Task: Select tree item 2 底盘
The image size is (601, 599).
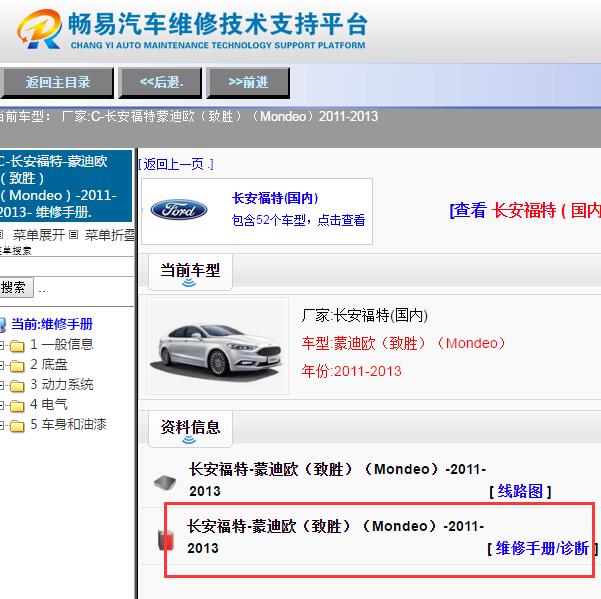Action: tap(49, 364)
